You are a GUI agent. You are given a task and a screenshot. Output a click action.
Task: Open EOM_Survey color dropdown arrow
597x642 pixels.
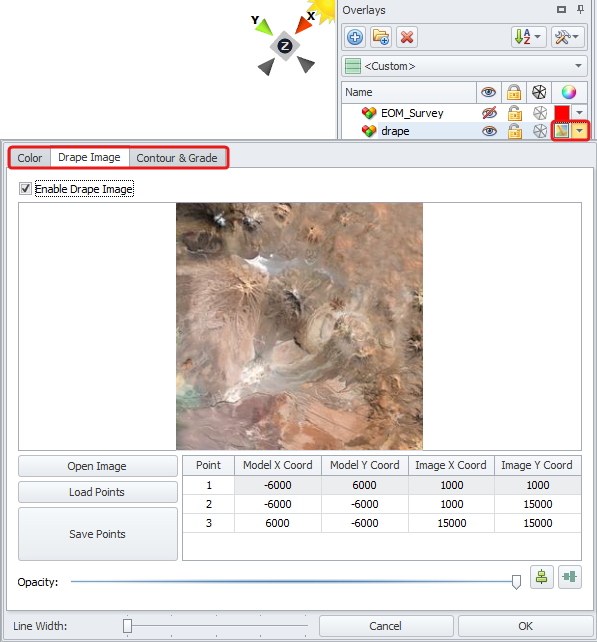pos(579,113)
